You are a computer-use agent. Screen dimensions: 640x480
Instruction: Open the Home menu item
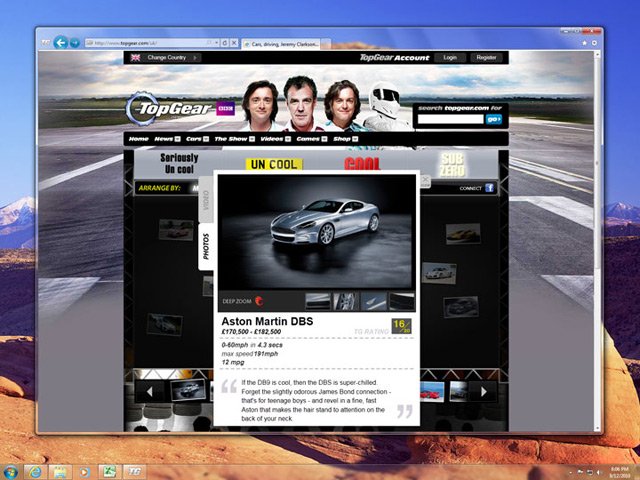click(138, 139)
